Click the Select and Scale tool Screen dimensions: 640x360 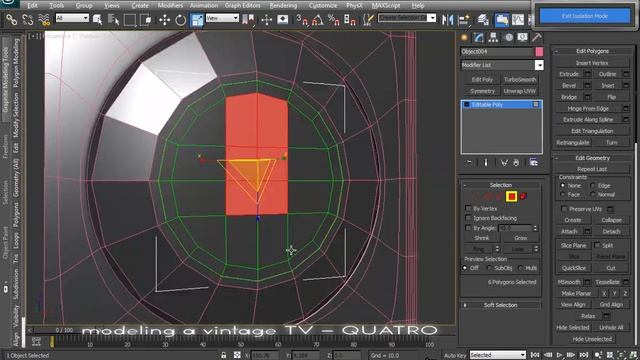(197, 19)
